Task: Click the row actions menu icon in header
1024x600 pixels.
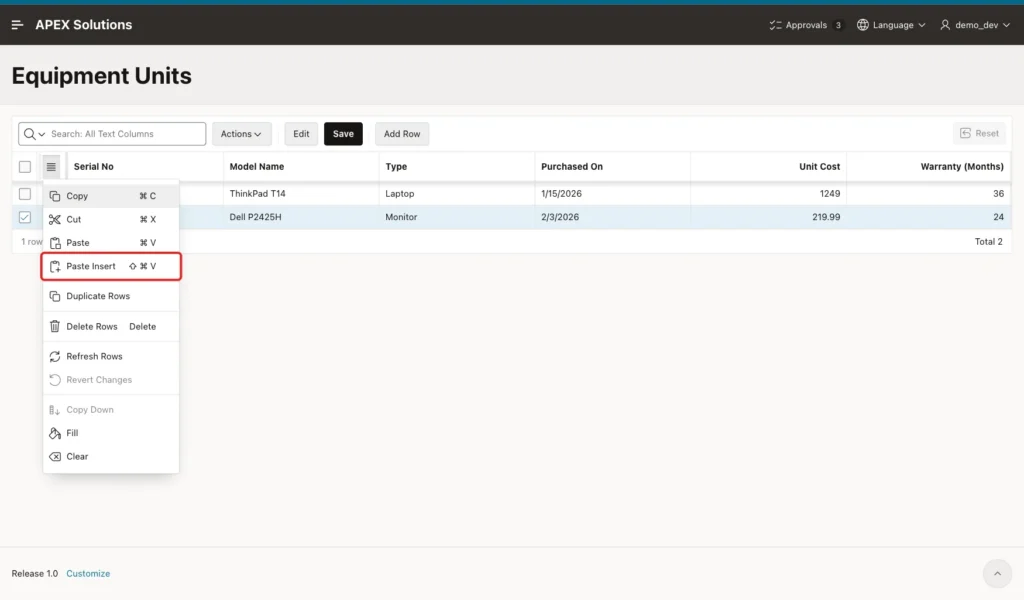Action: [51, 166]
